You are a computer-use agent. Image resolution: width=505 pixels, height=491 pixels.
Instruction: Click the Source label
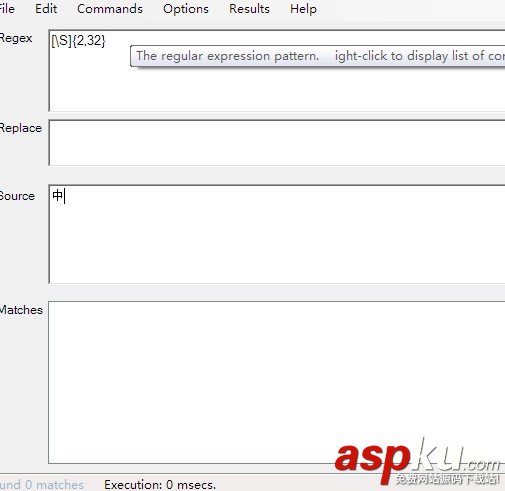[x=17, y=196]
